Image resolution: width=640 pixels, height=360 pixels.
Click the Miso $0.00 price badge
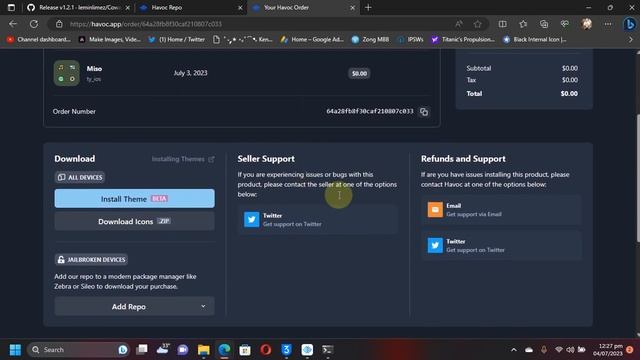pos(359,73)
